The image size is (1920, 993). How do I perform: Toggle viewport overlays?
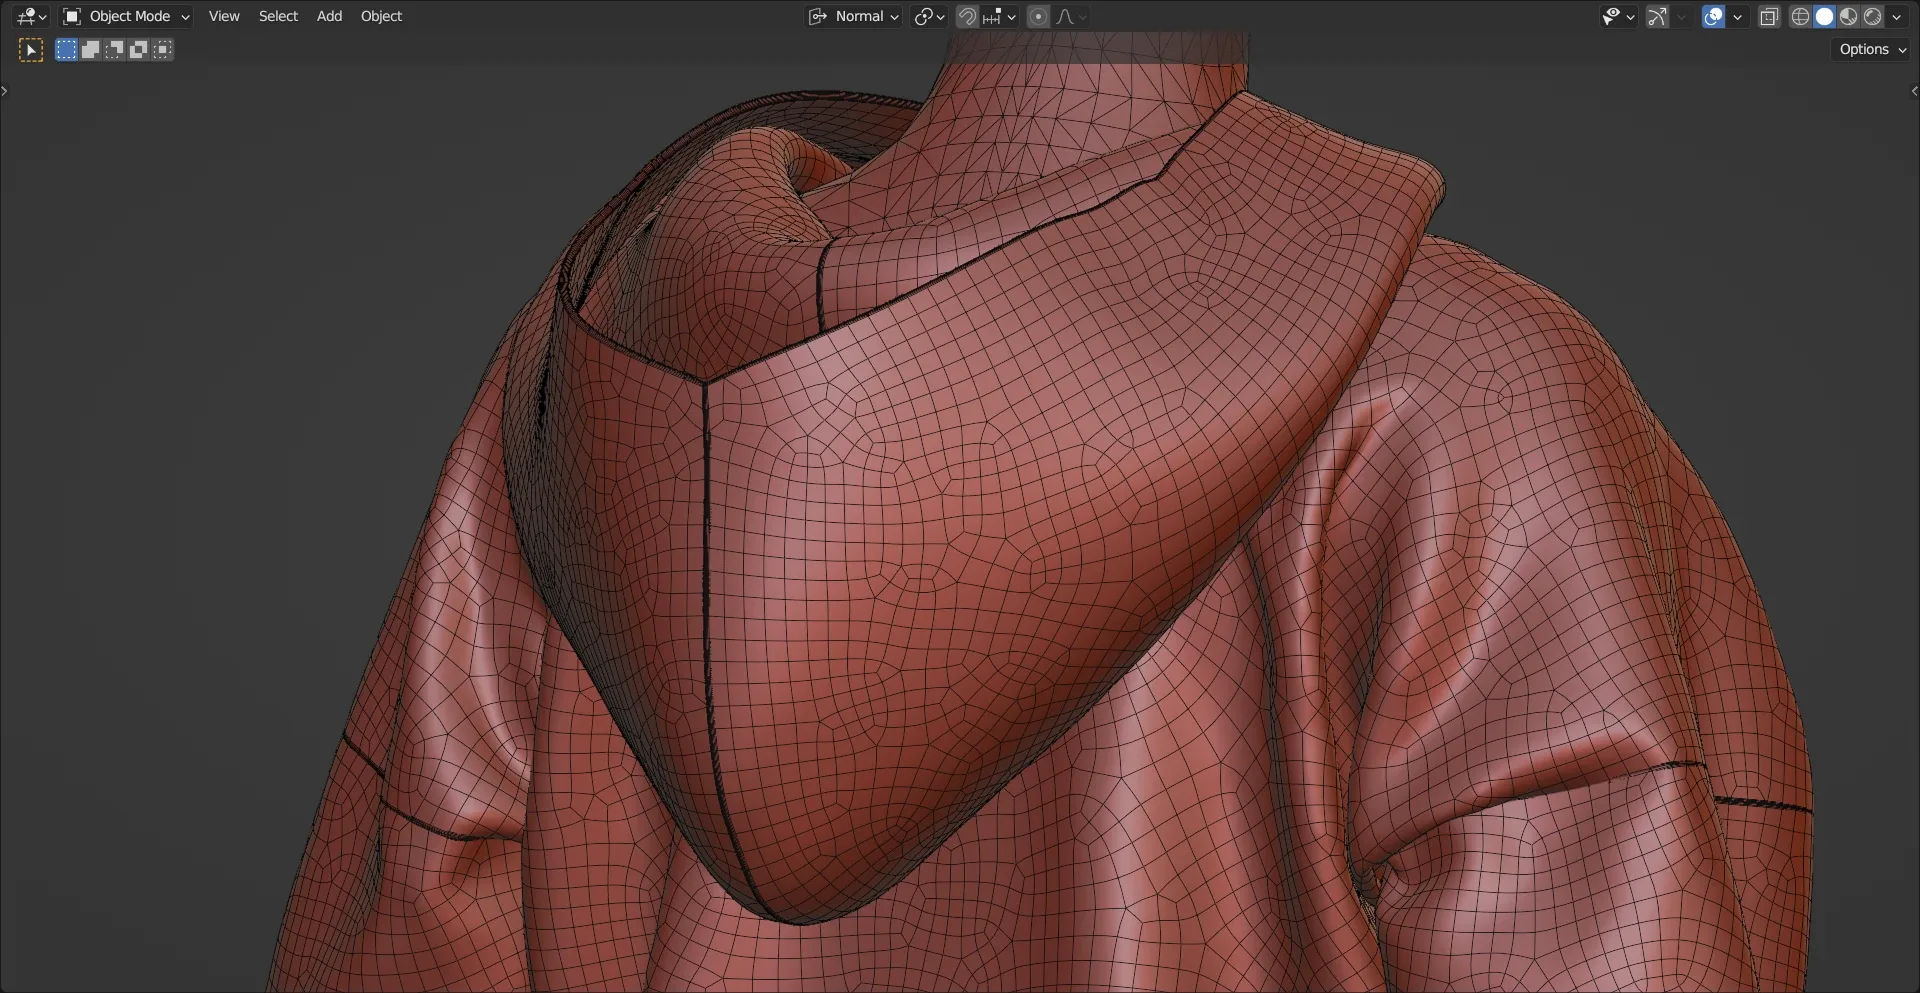click(x=1713, y=16)
